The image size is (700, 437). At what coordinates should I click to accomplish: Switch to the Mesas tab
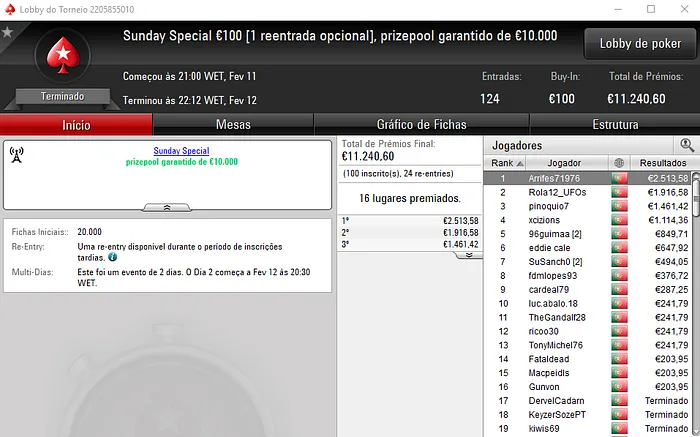tap(233, 125)
